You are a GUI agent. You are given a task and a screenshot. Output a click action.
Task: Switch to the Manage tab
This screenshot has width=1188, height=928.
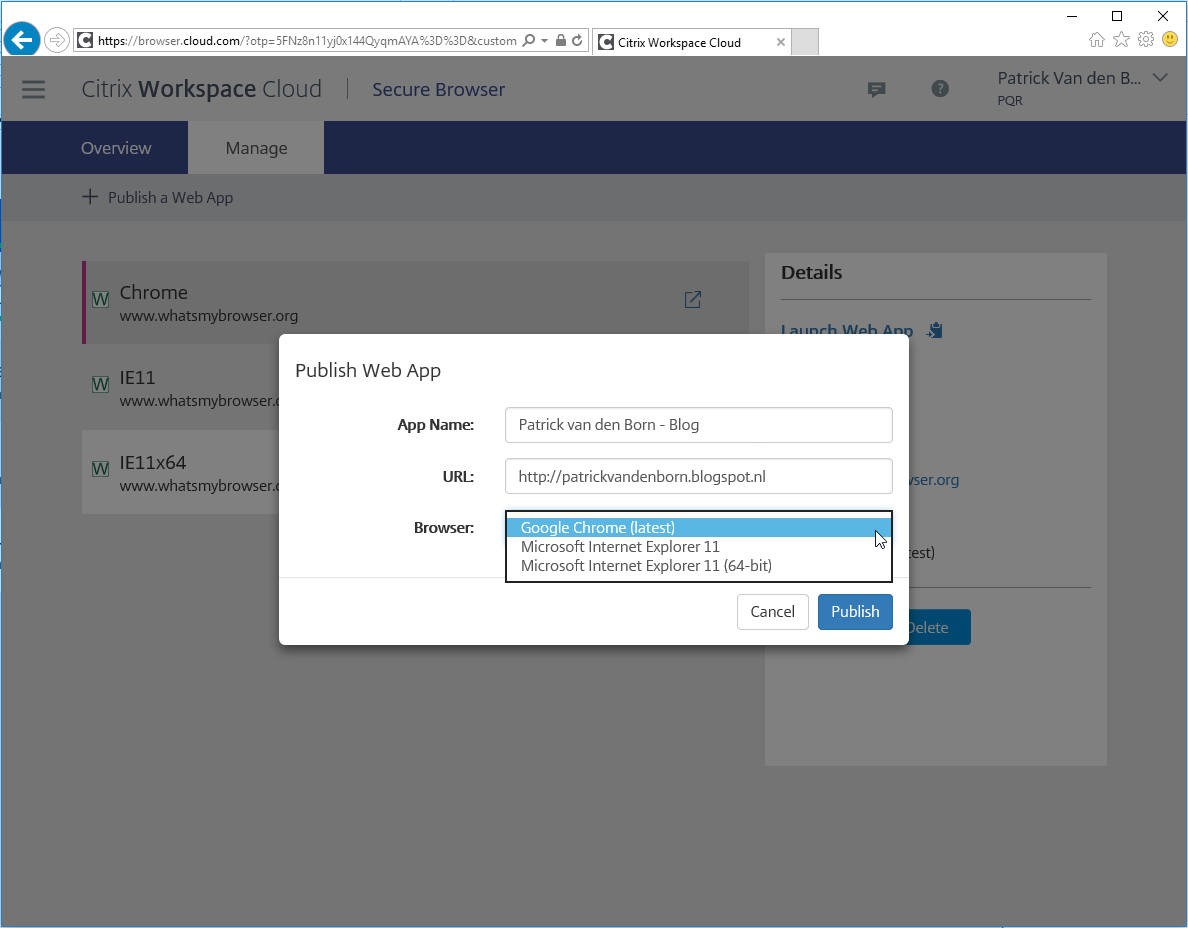click(x=256, y=148)
